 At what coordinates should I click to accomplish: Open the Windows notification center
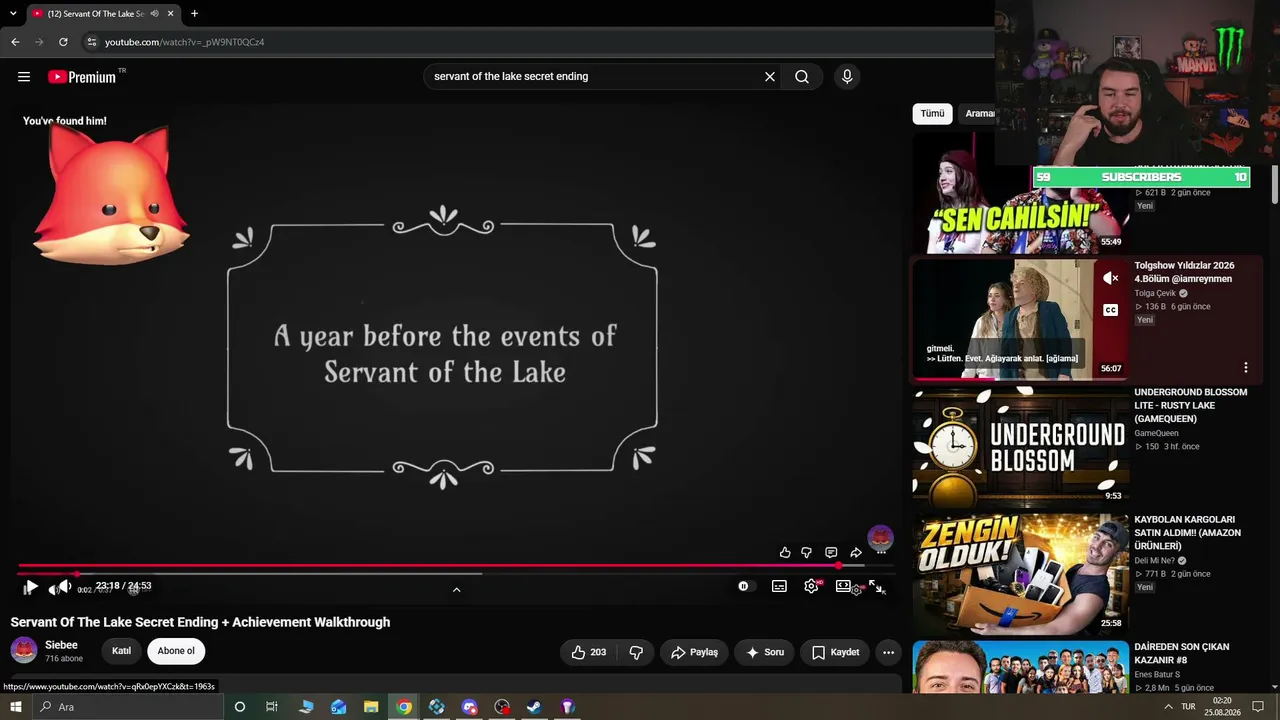(1259, 707)
